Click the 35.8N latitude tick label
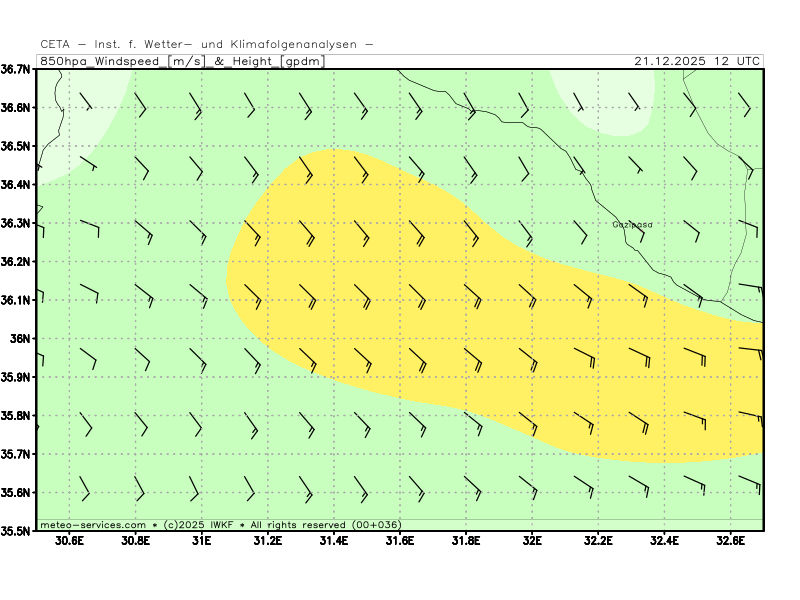This screenshot has width=800, height=600. pyautogui.click(x=16, y=415)
